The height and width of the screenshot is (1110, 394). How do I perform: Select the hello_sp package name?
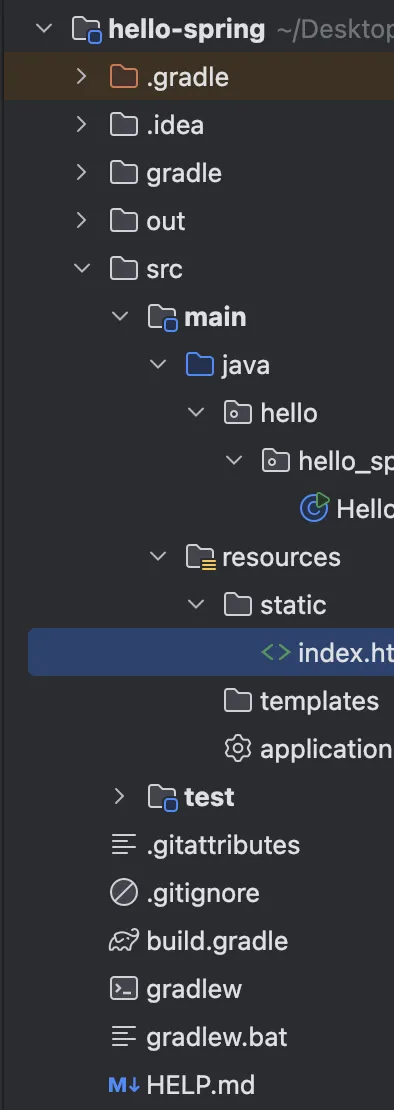346,462
